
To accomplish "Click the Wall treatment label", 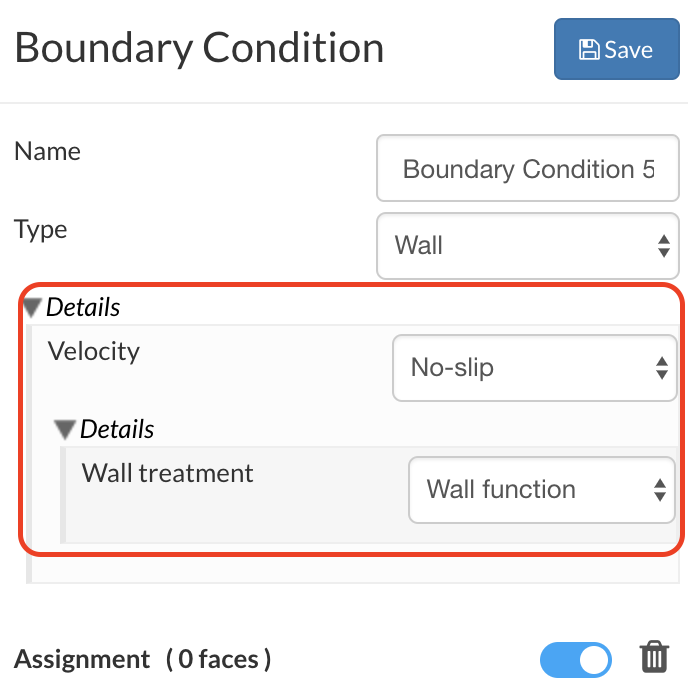I will pyautogui.click(x=168, y=473).
